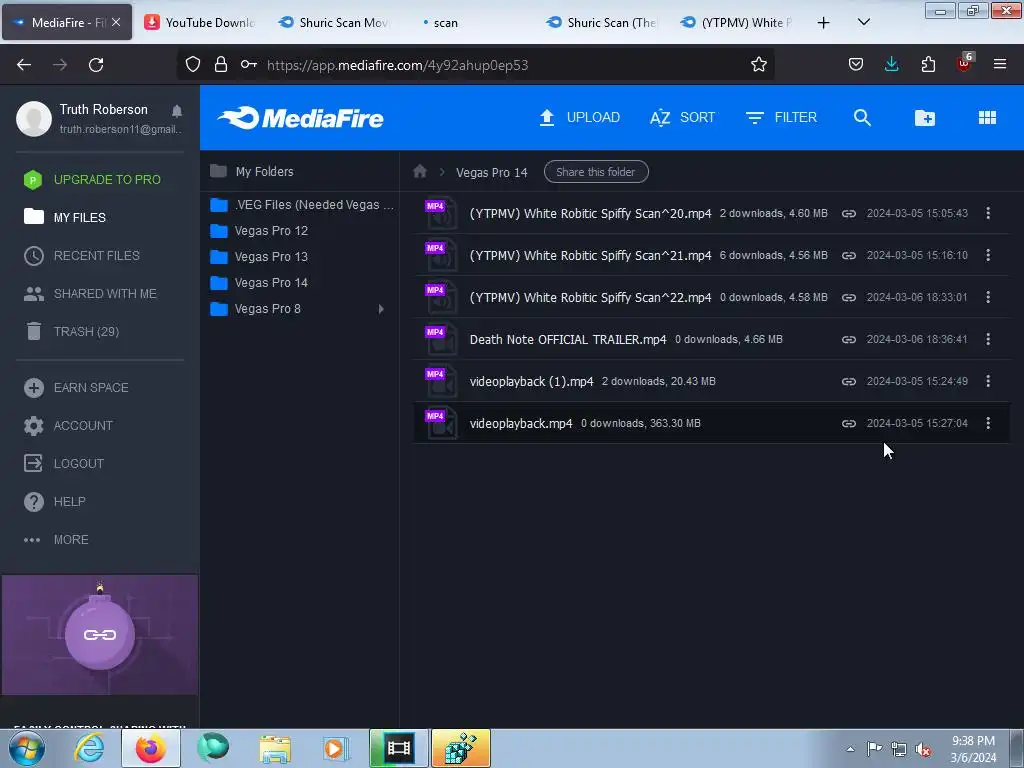Viewport: 1024px width, 768px height.
Task: Copy link for videoplayback (1).mp4
Action: coord(848,381)
